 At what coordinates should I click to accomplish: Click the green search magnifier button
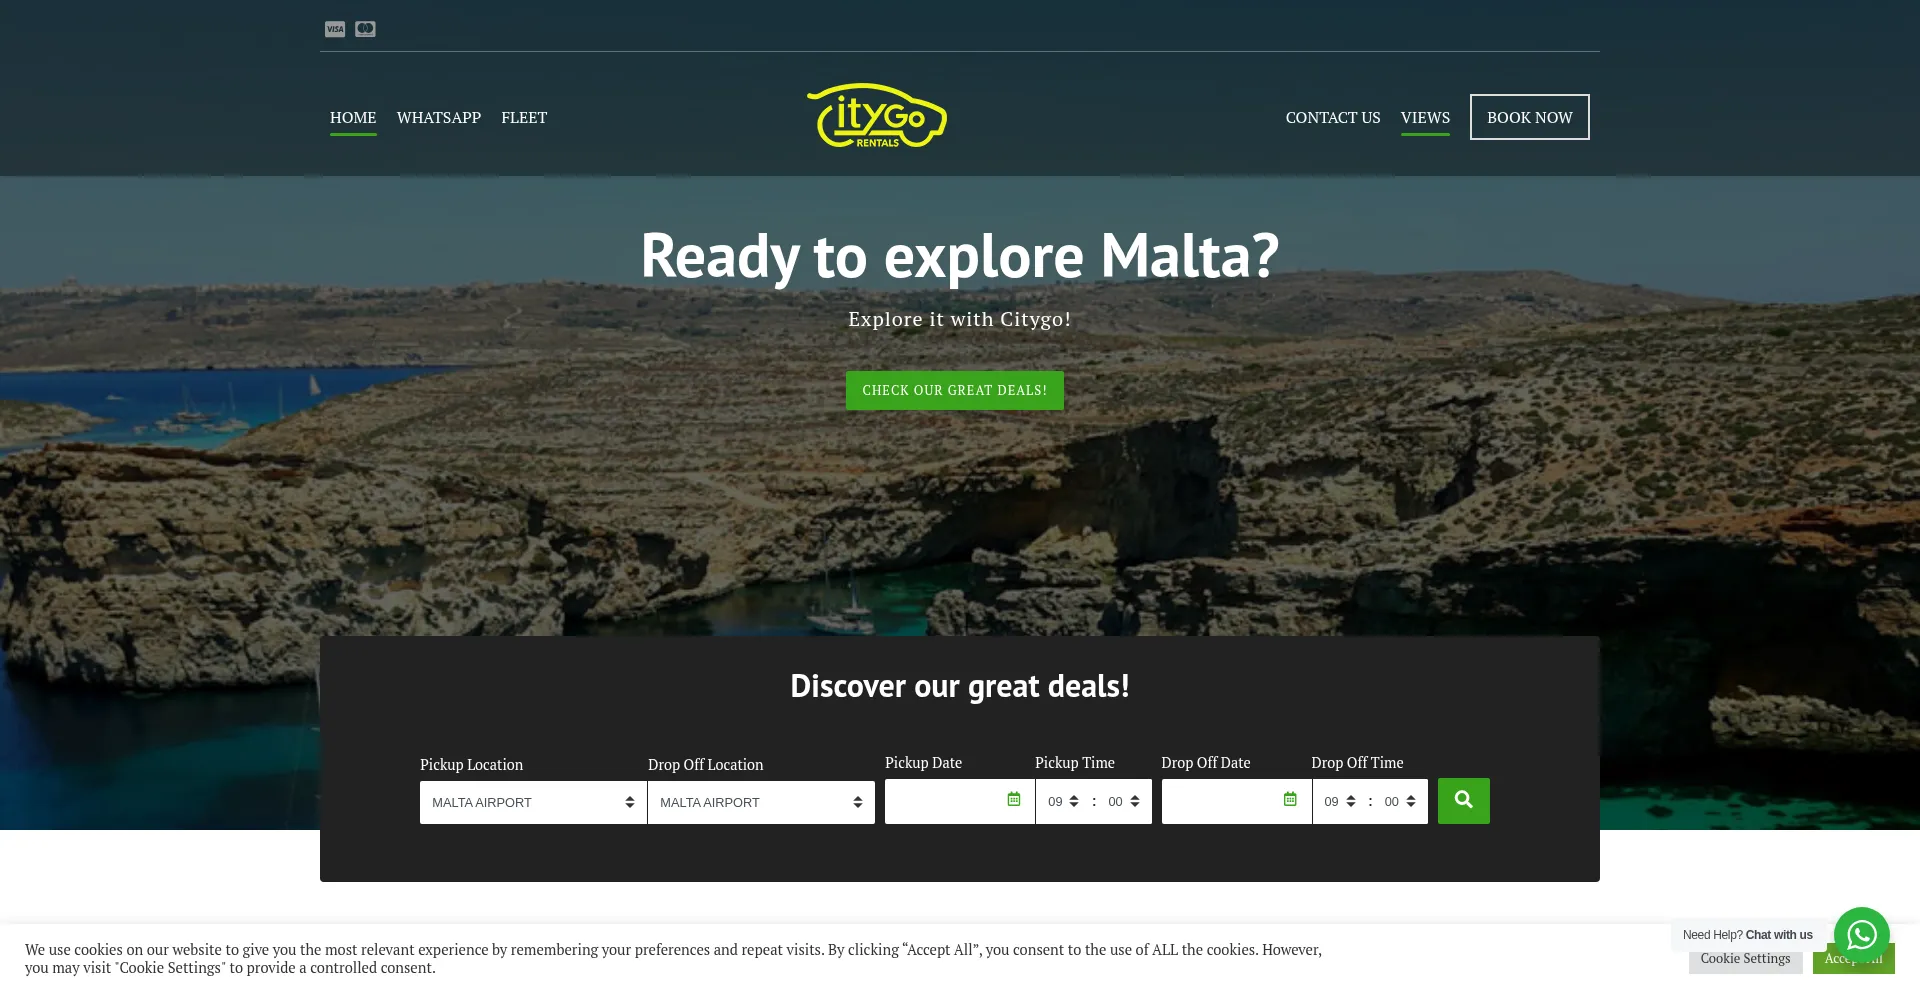[x=1463, y=801]
